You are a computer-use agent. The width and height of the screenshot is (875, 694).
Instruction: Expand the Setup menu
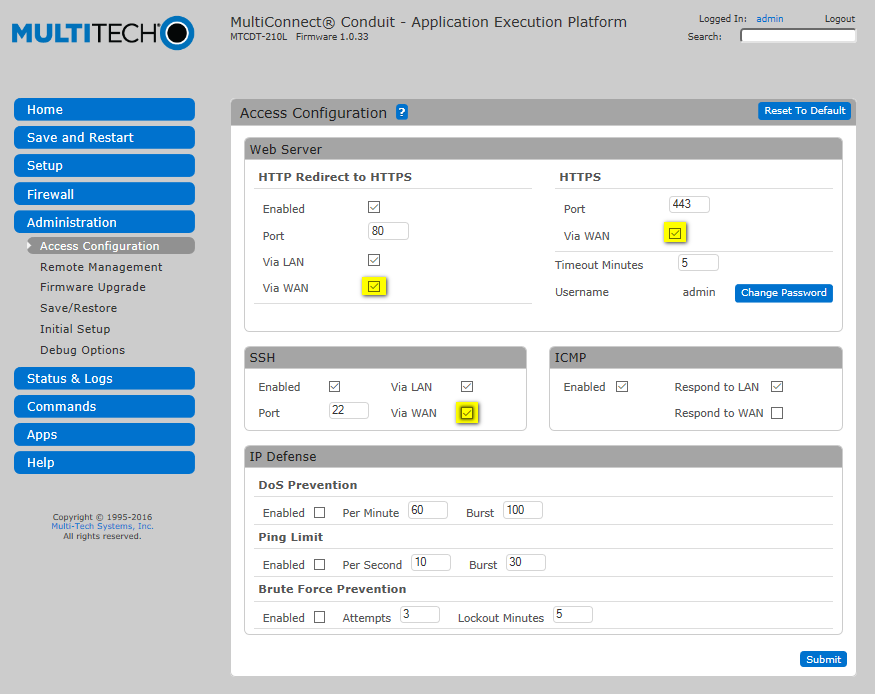tap(104, 166)
